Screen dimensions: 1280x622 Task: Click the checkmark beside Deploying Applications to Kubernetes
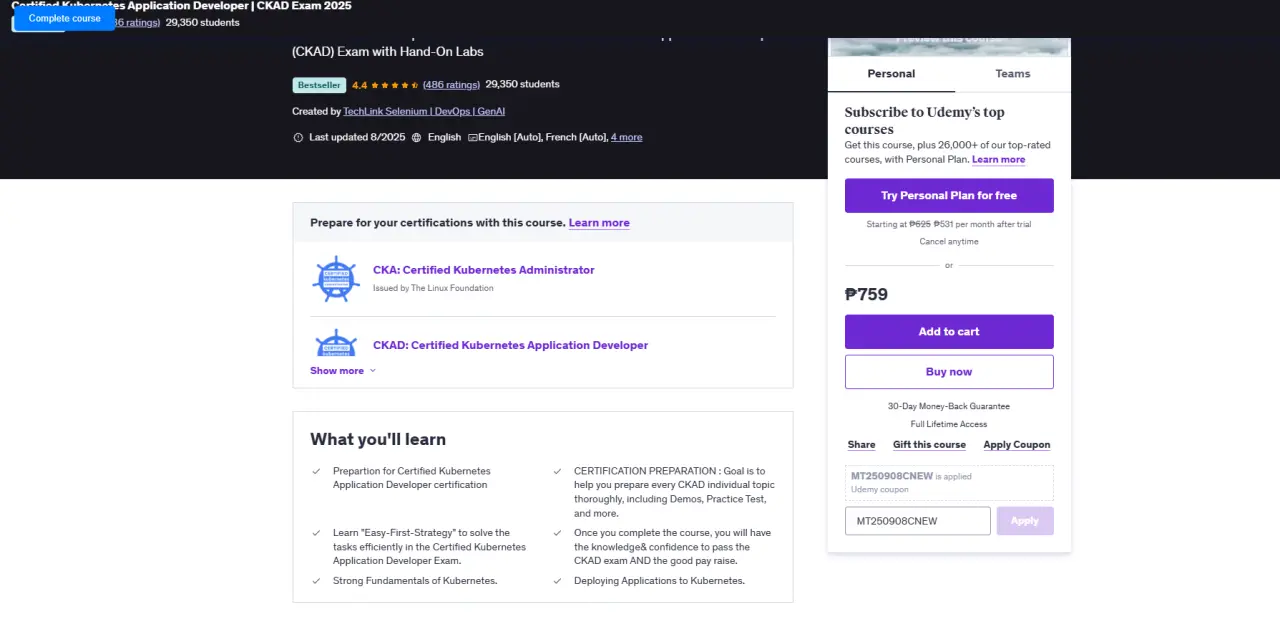click(557, 581)
